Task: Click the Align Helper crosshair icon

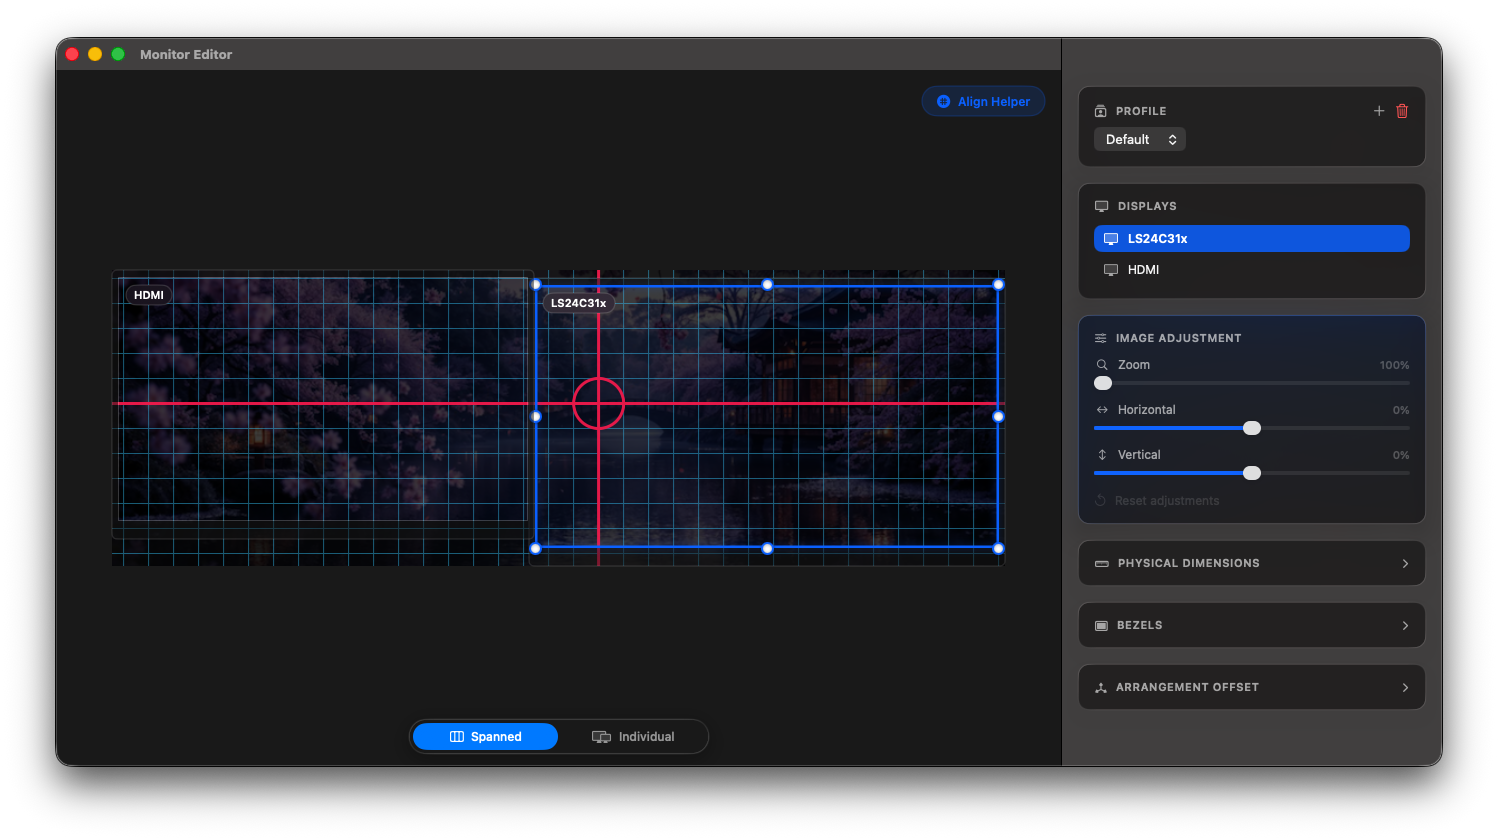Action: tap(943, 101)
